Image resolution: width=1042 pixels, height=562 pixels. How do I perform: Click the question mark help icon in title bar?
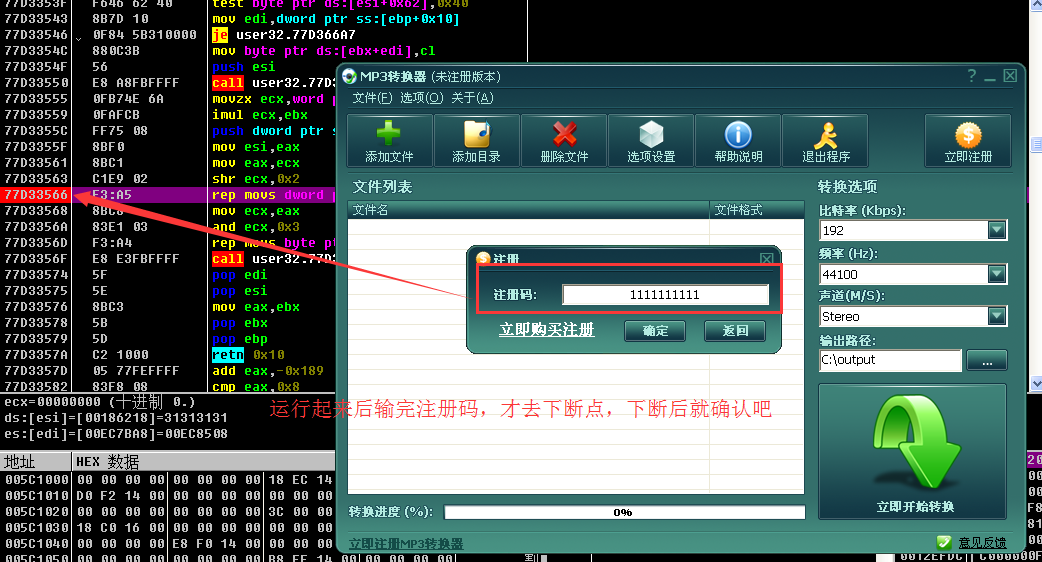(972, 76)
